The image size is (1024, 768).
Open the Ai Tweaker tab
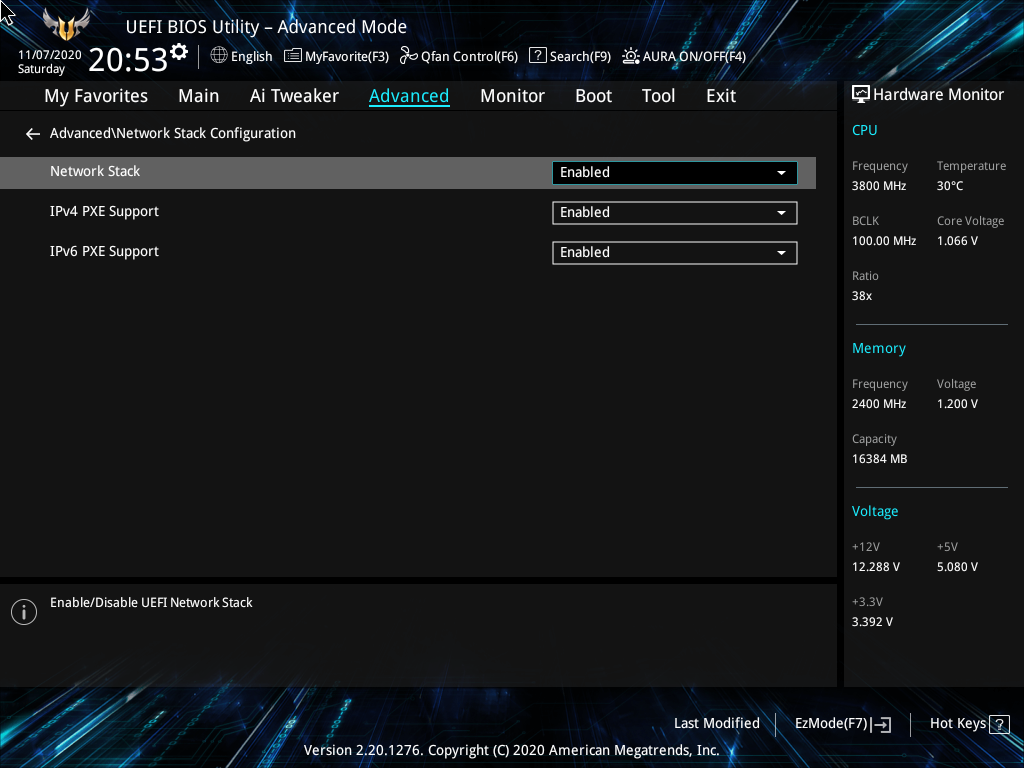pos(294,96)
